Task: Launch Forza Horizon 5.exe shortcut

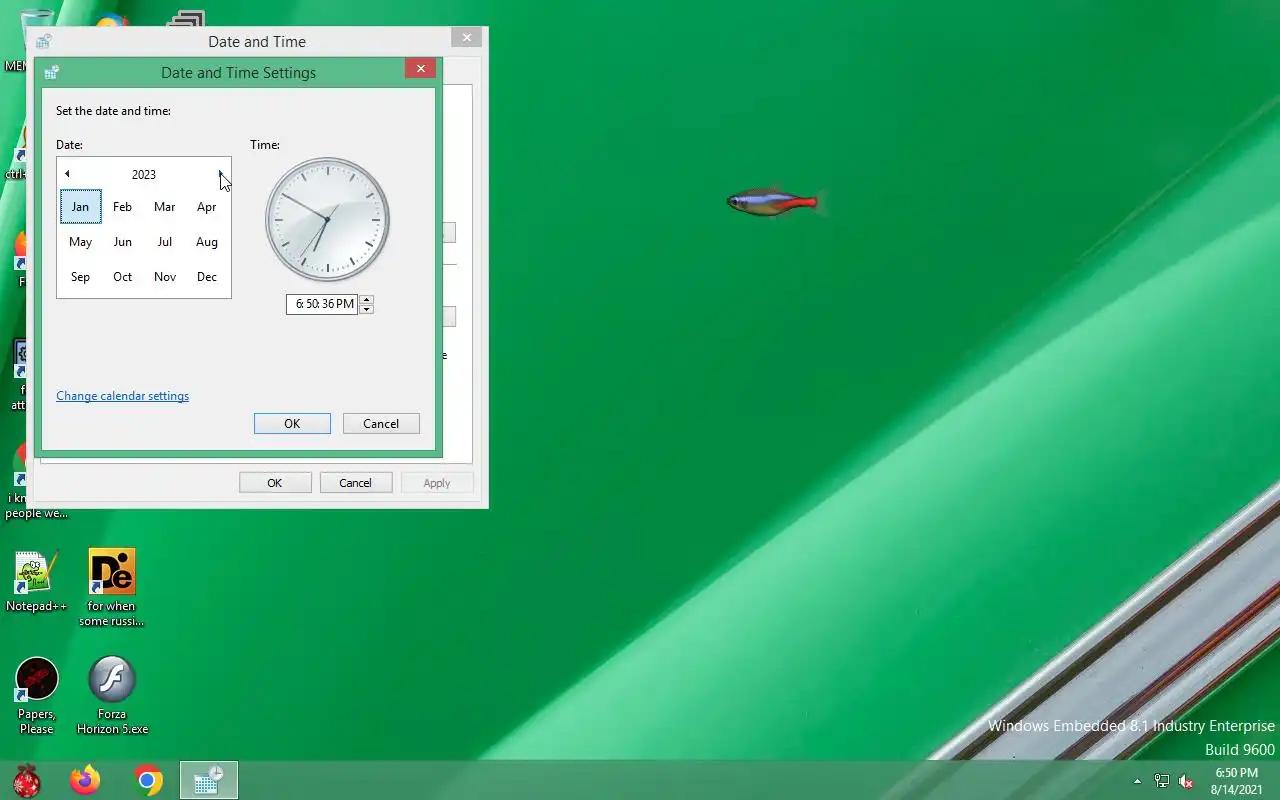Action: tap(112, 696)
